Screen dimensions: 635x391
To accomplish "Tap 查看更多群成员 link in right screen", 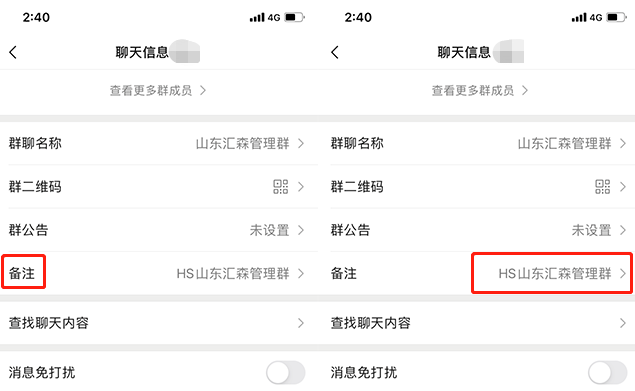I will point(480,90).
